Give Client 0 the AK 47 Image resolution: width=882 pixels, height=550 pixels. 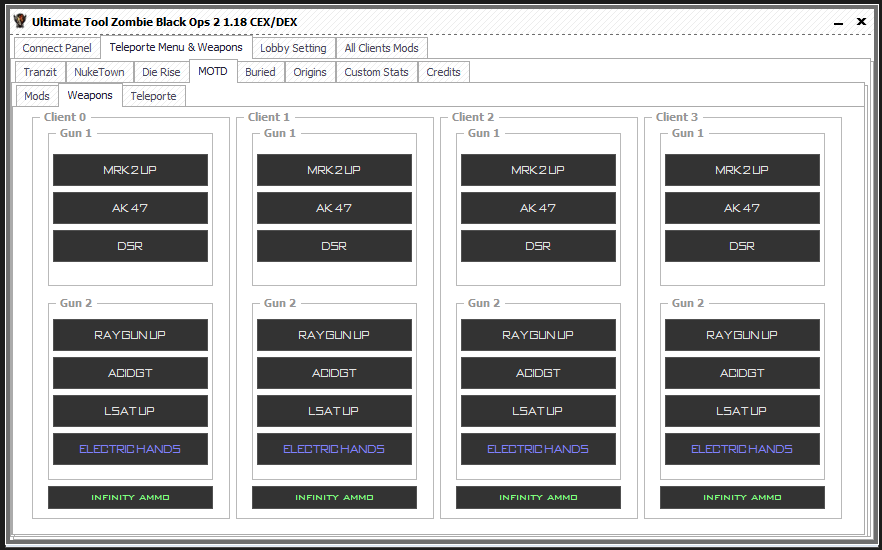(130, 208)
